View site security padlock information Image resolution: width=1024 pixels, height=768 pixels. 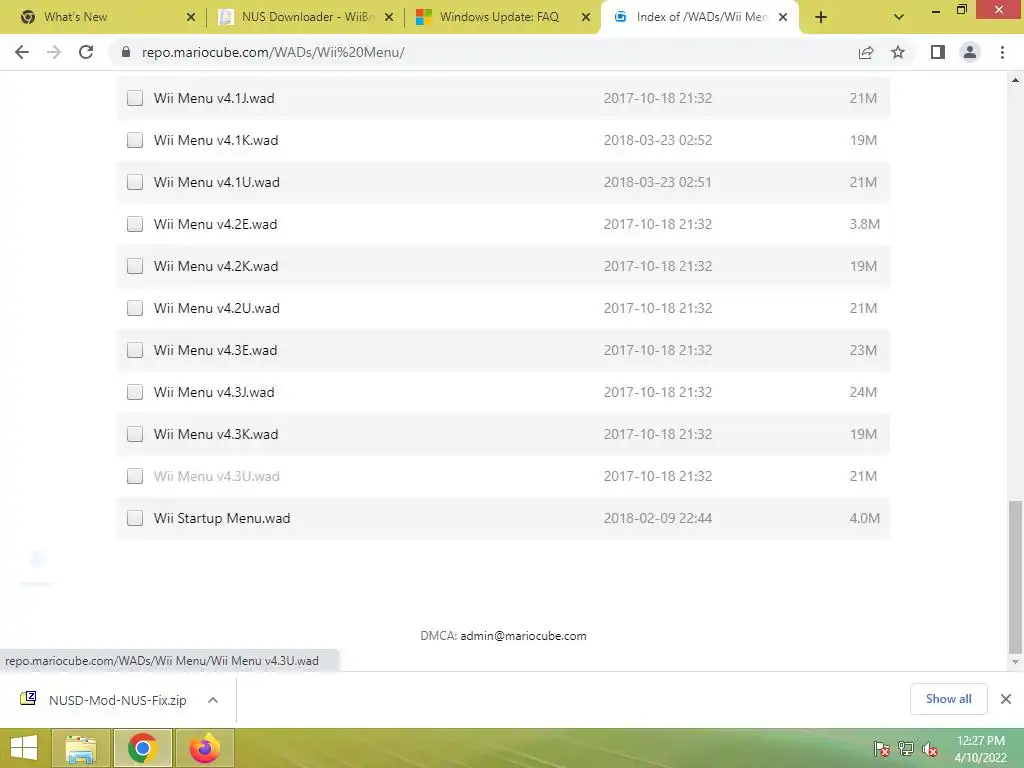pyautogui.click(x=126, y=52)
